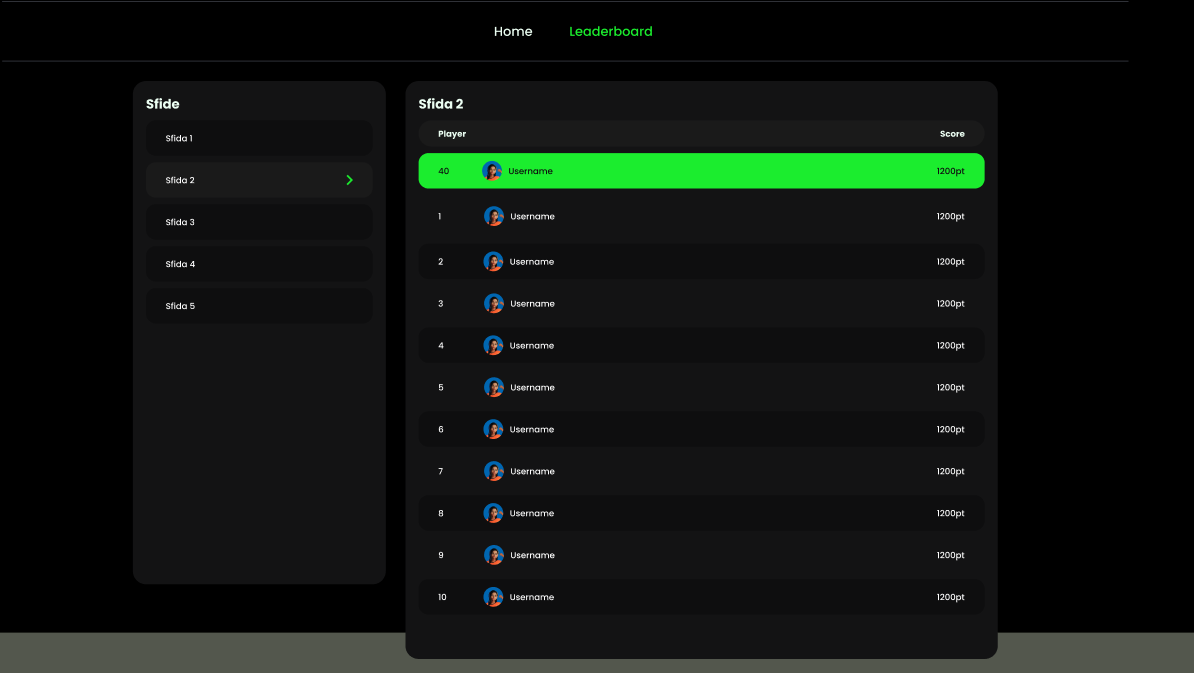Click the Username text on rank 4 row
The height and width of the screenshot is (673, 1194).
point(532,345)
